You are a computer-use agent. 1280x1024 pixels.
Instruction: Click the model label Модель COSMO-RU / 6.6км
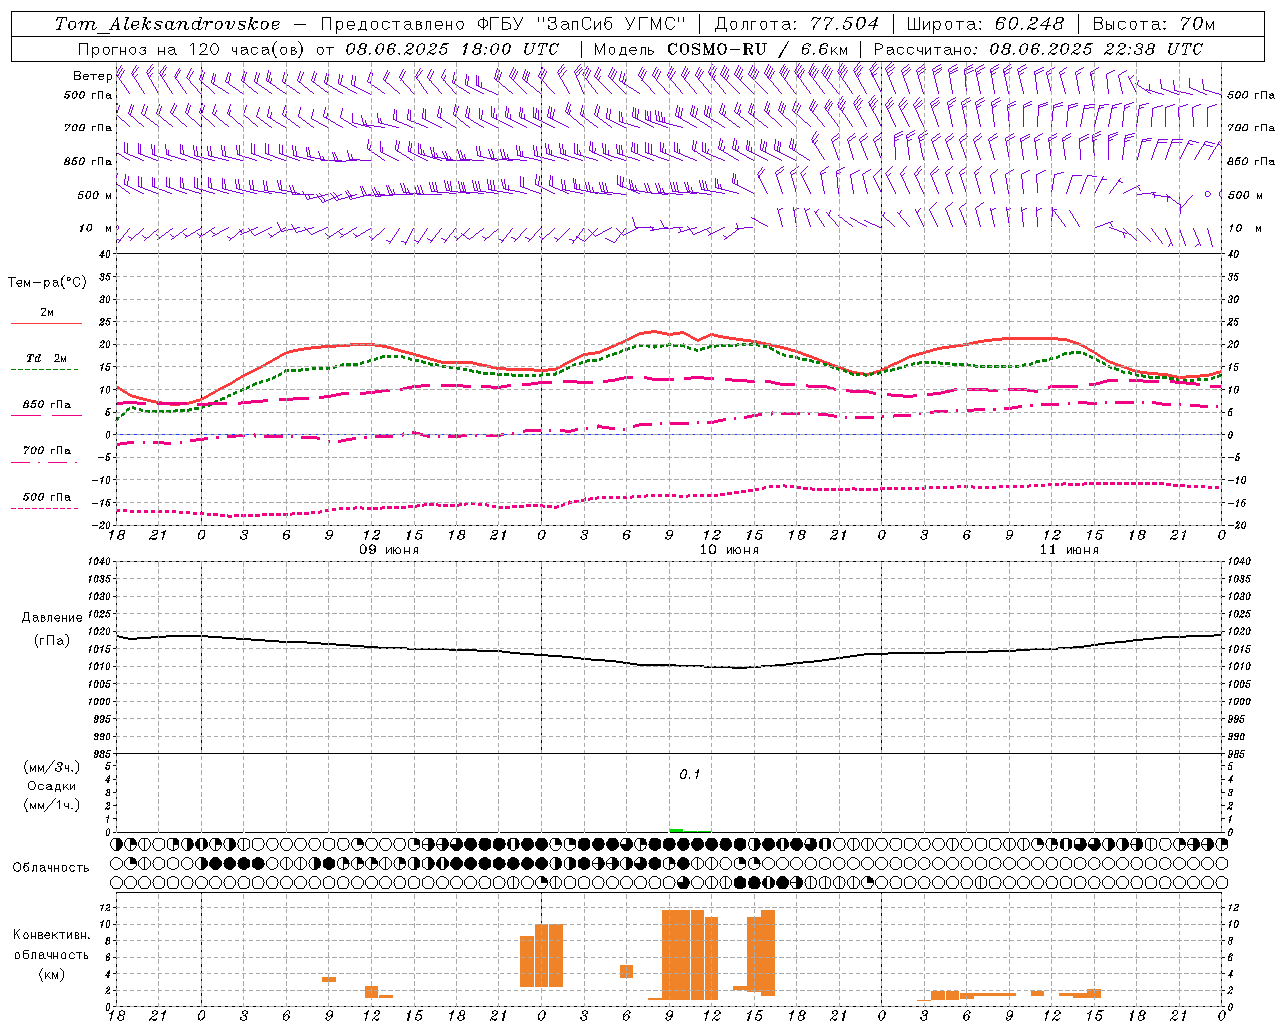721,49
